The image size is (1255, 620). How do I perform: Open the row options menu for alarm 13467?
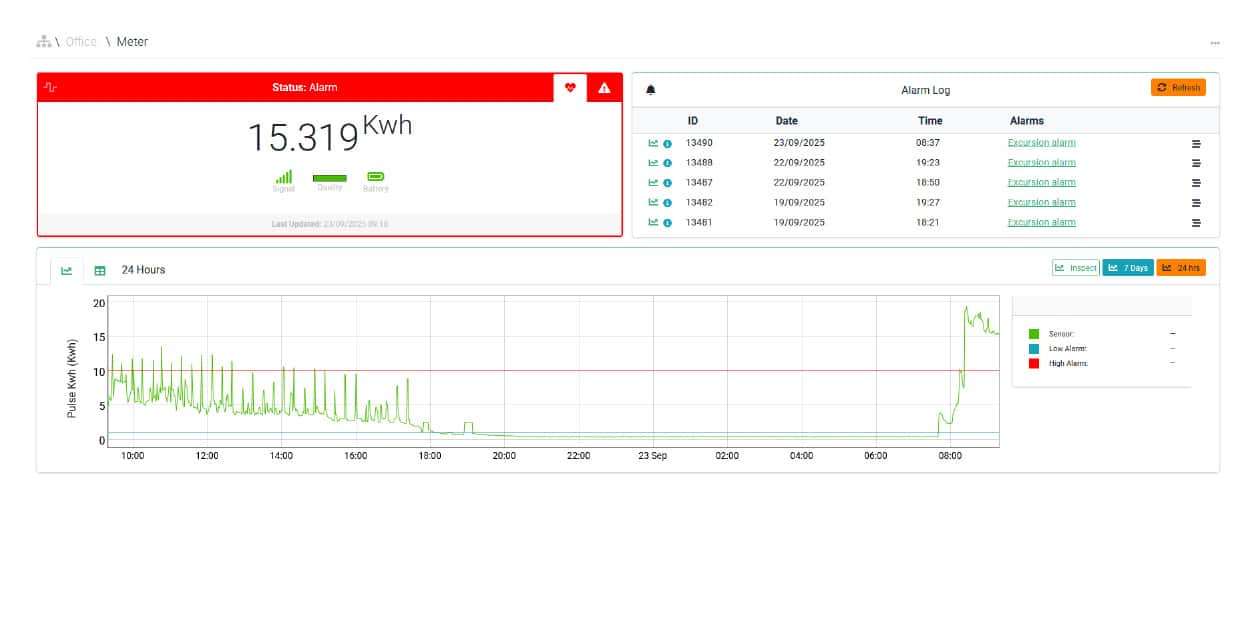pos(1196,182)
